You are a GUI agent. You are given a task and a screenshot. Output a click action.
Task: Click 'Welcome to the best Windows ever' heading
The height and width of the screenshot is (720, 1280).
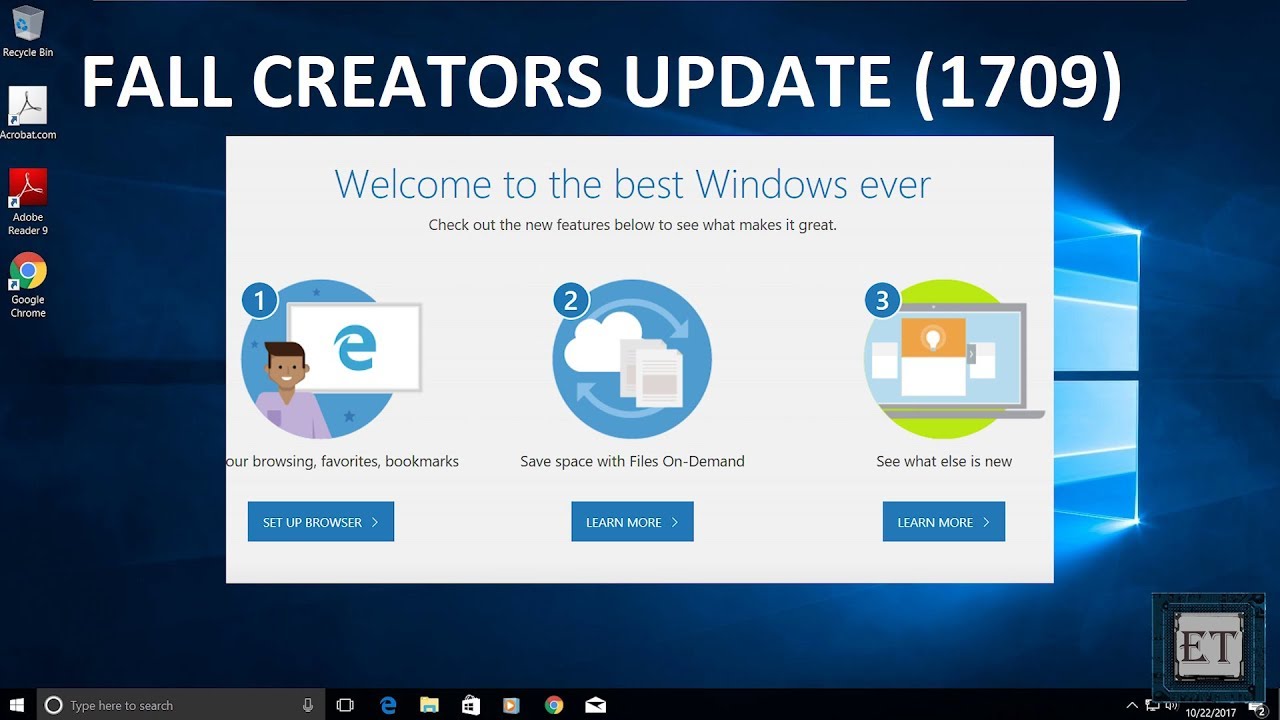(632, 184)
